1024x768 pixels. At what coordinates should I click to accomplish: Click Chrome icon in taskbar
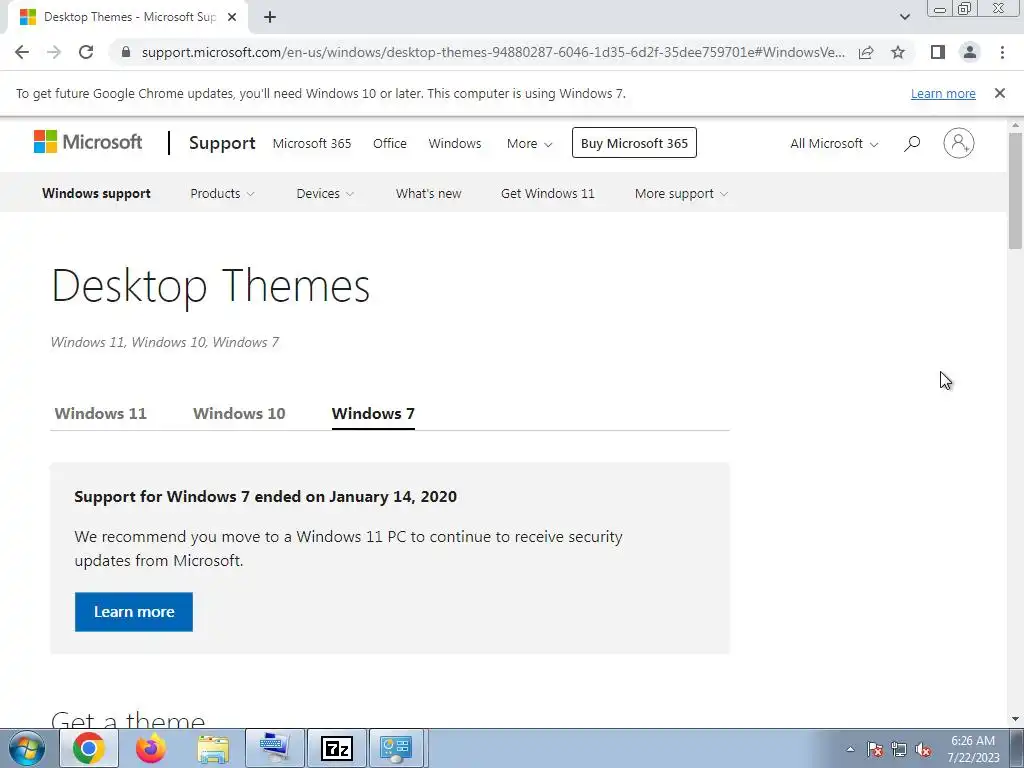point(89,748)
